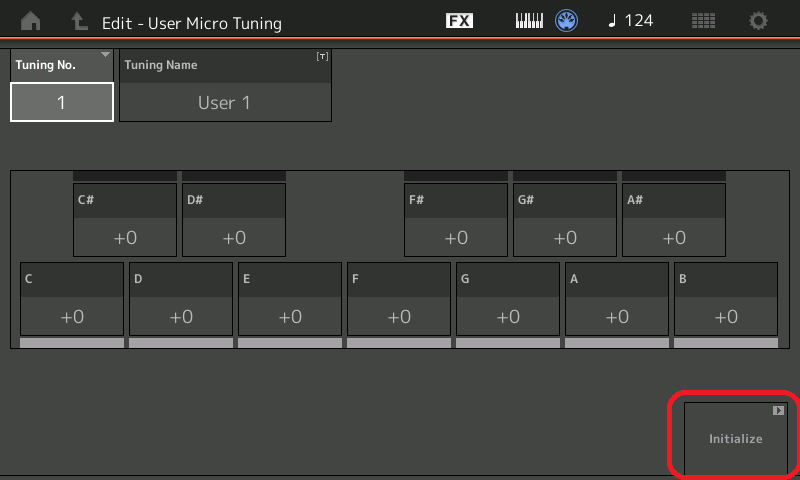800x480 pixels.
Task: Select the E note tuning value
Action: coord(290,316)
